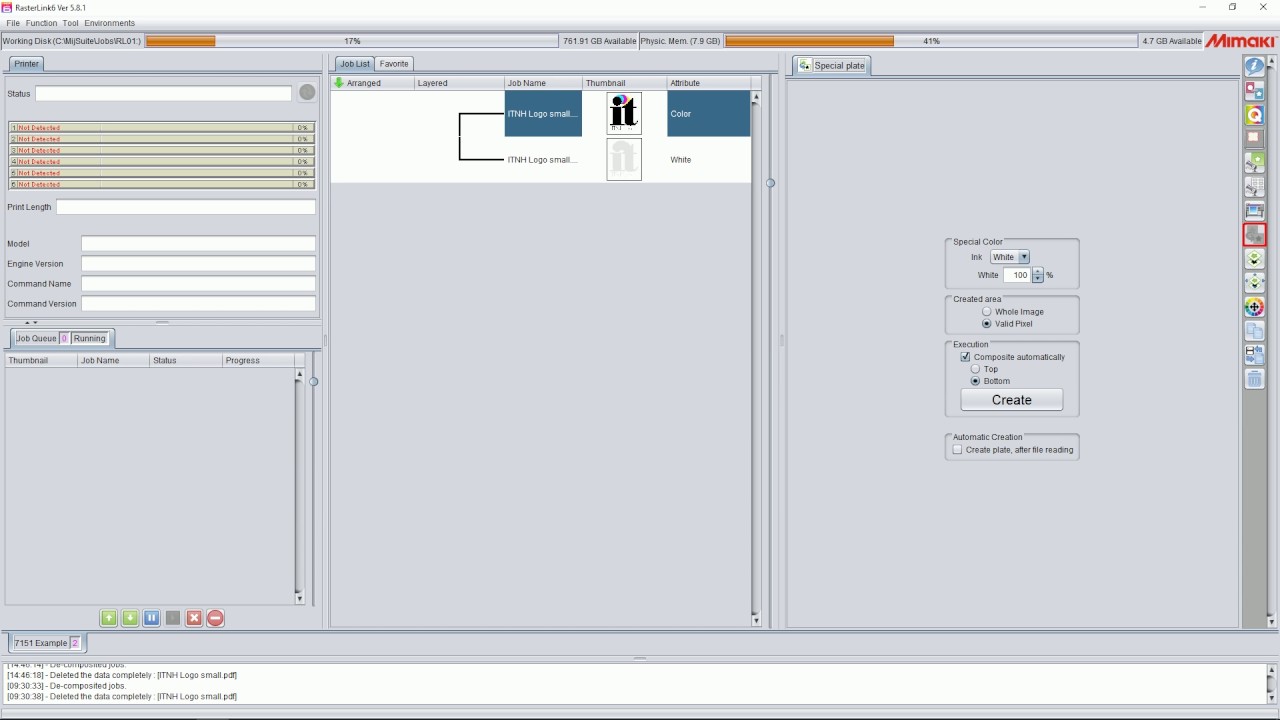Click the Job Name column header in Job List

543,83
